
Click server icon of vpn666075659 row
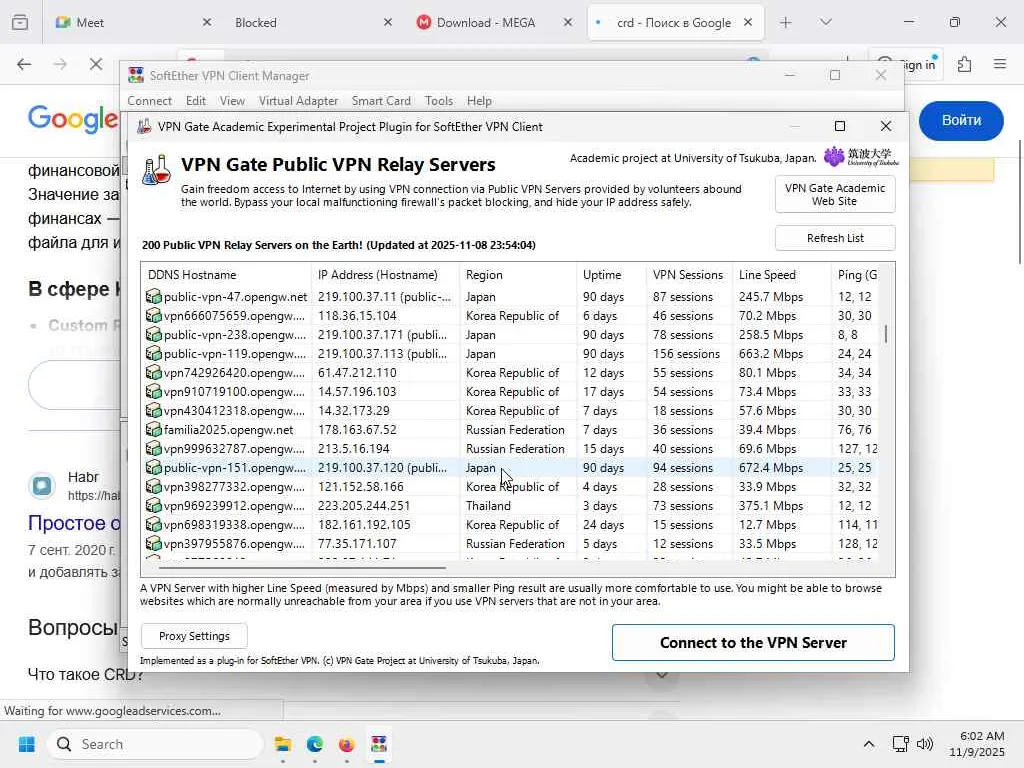[153, 315]
